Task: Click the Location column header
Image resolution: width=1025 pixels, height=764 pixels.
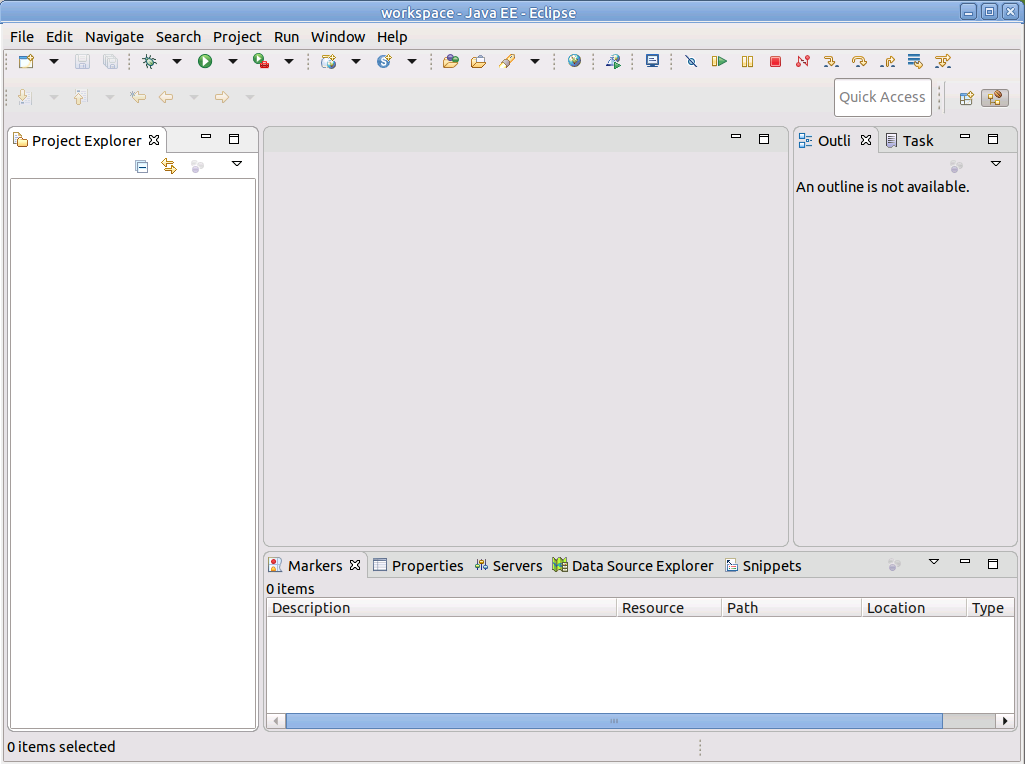Action: (914, 608)
